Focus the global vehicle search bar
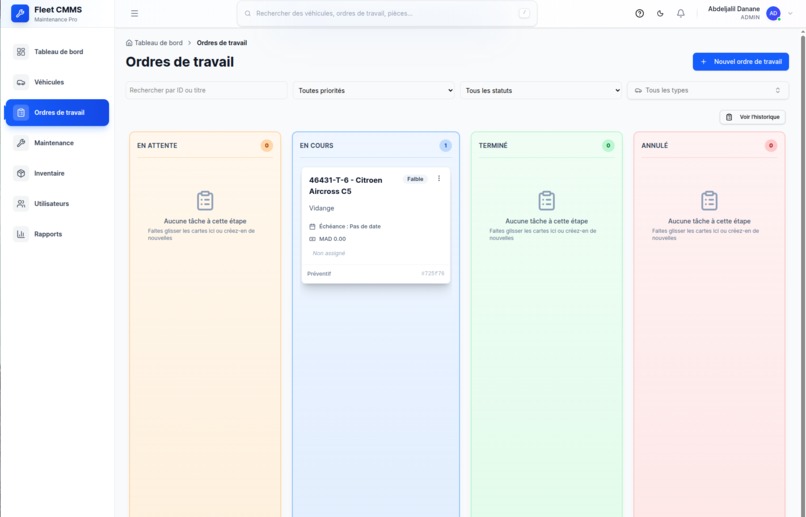The height and width of the screenshot is (517, 806). tap(387, 13)
